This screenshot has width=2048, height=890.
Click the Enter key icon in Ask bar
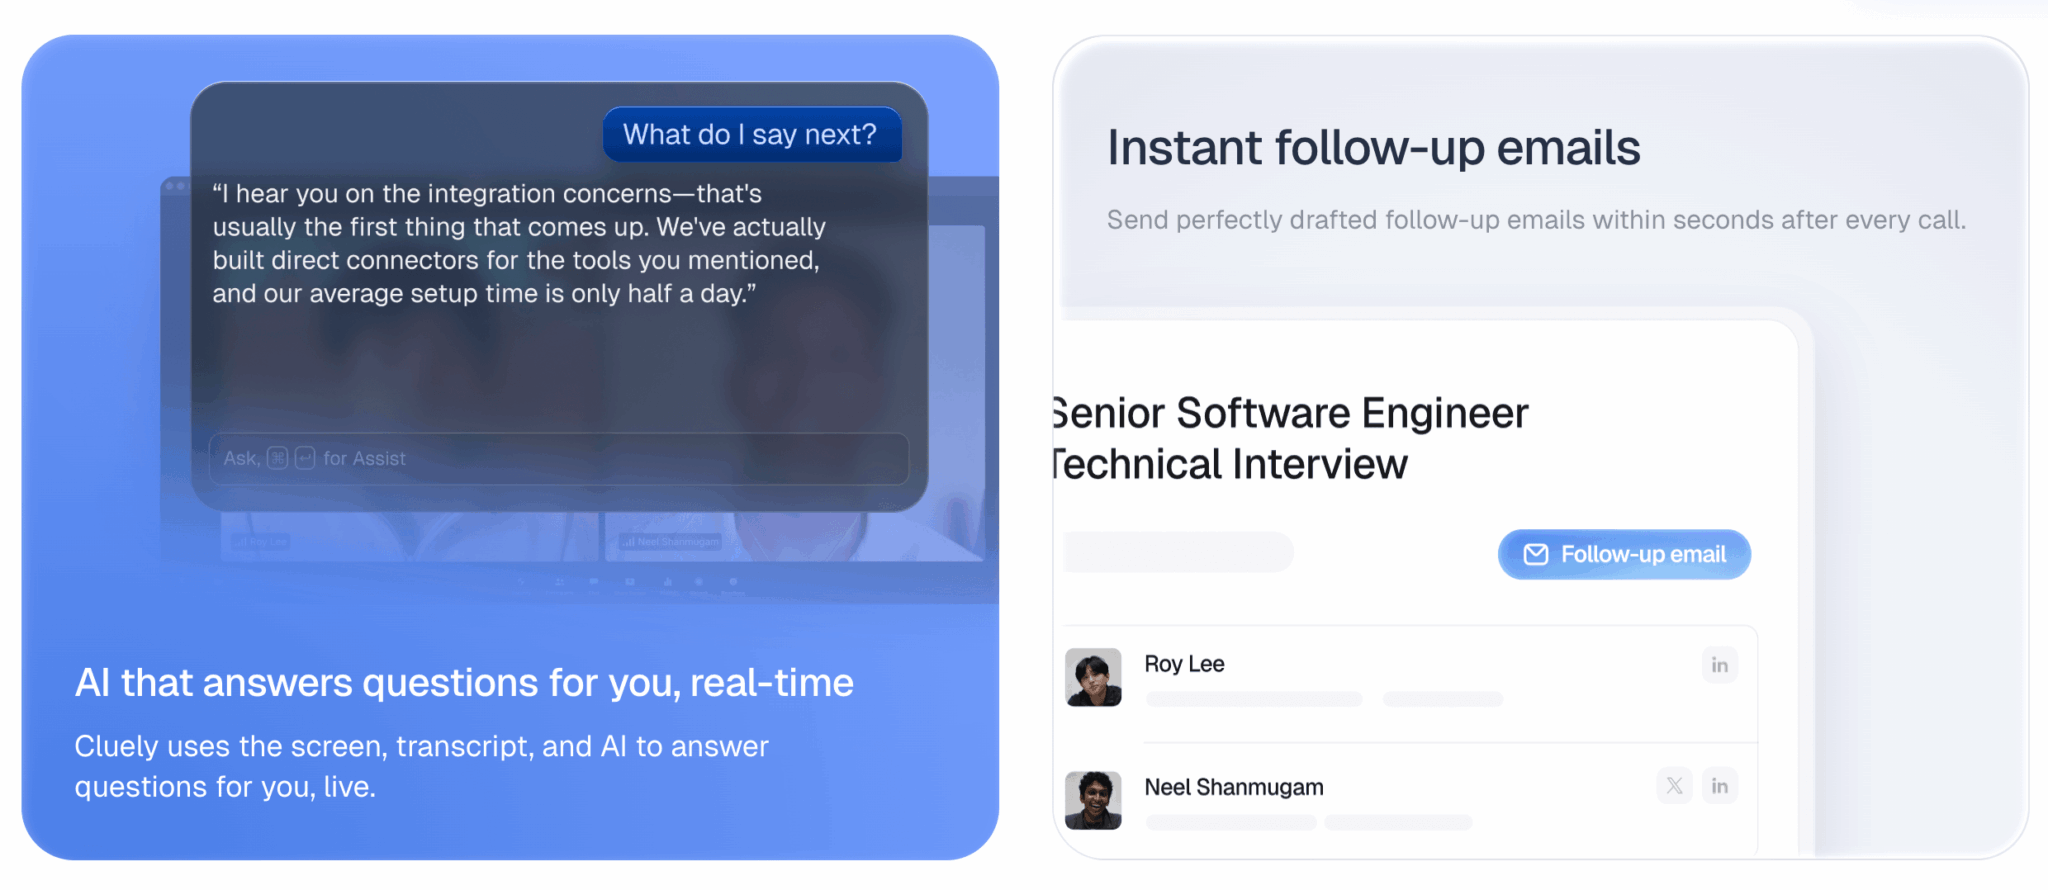(x=305, y=458)
